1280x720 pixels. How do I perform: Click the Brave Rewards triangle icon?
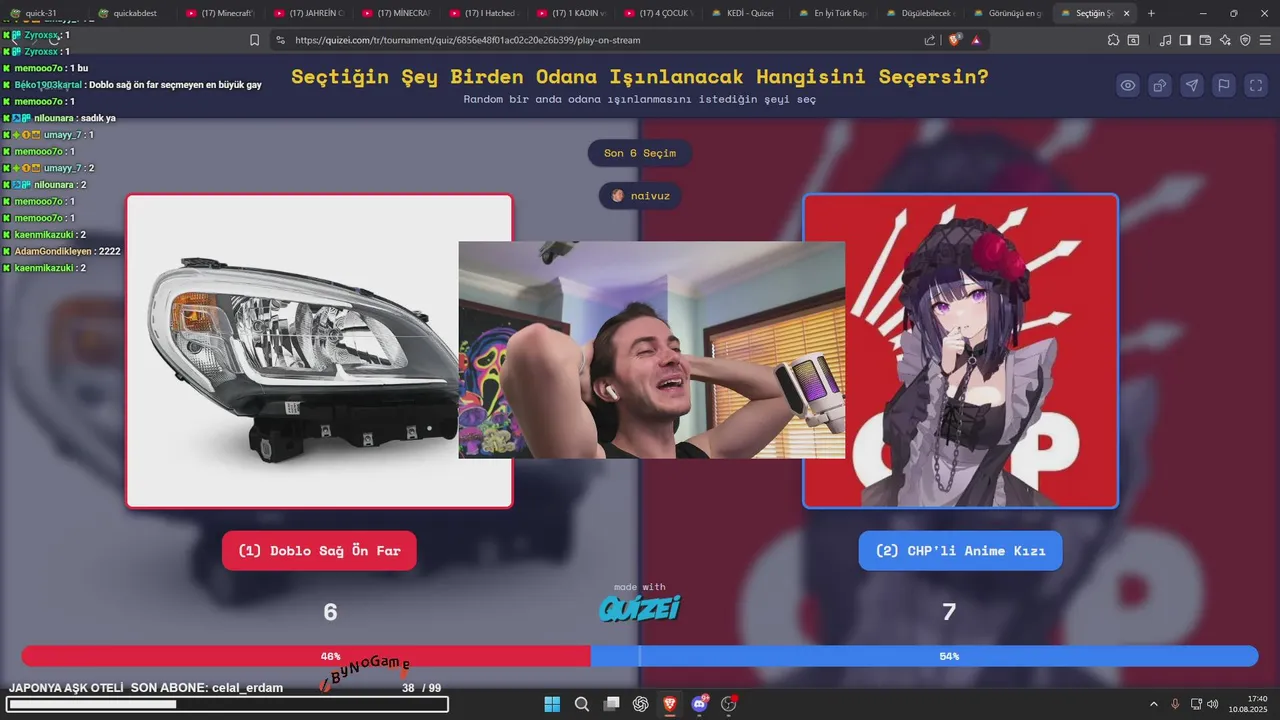(x=975, y=40)
